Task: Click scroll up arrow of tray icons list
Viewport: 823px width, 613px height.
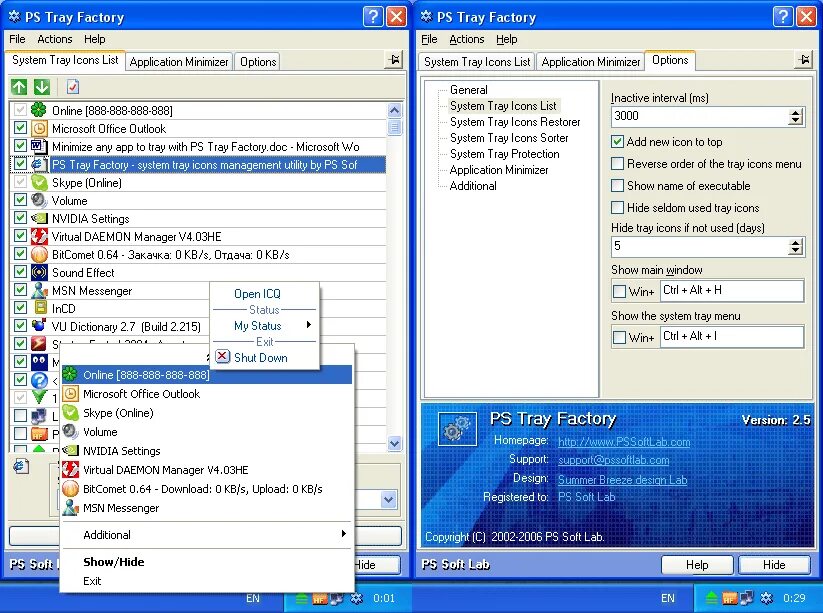Action: click(x=395, y=110)
